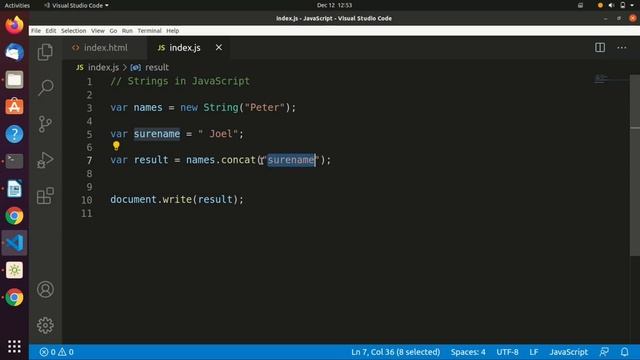Open the Activities overview

pyautogui.click(x=17, y=5)
